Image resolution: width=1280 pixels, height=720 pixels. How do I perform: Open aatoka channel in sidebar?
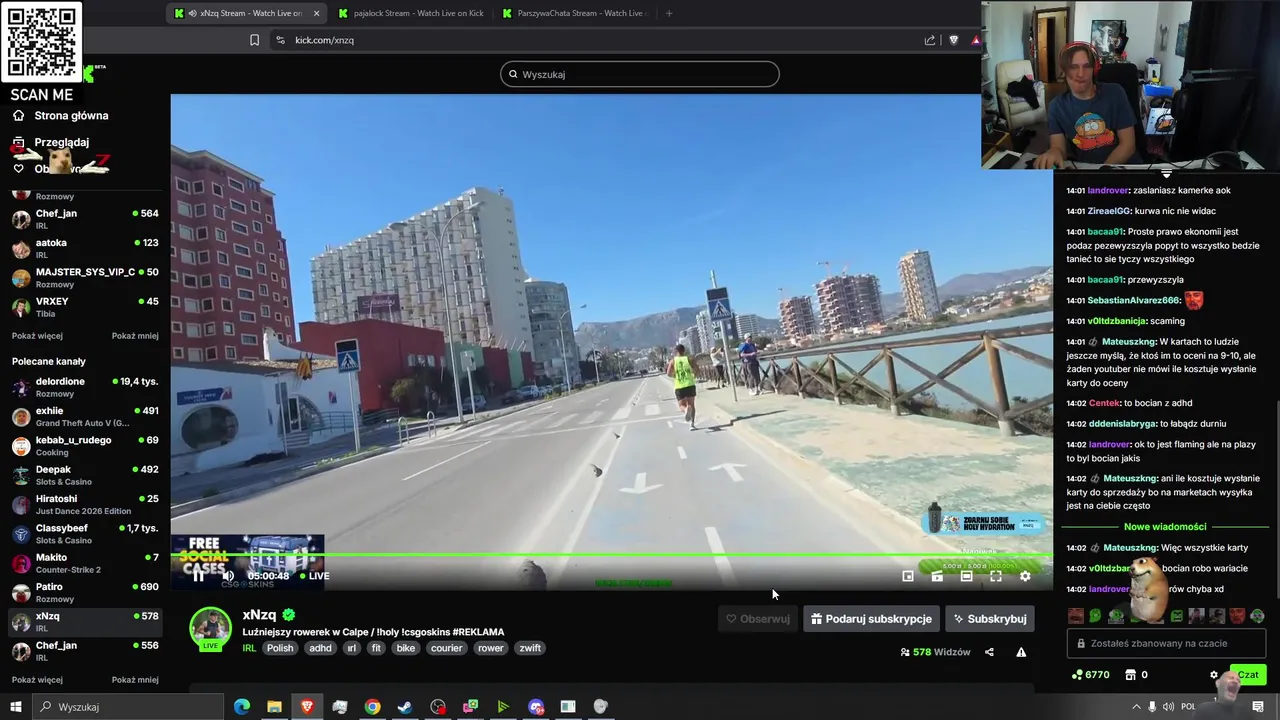click(x=84, y=248)
